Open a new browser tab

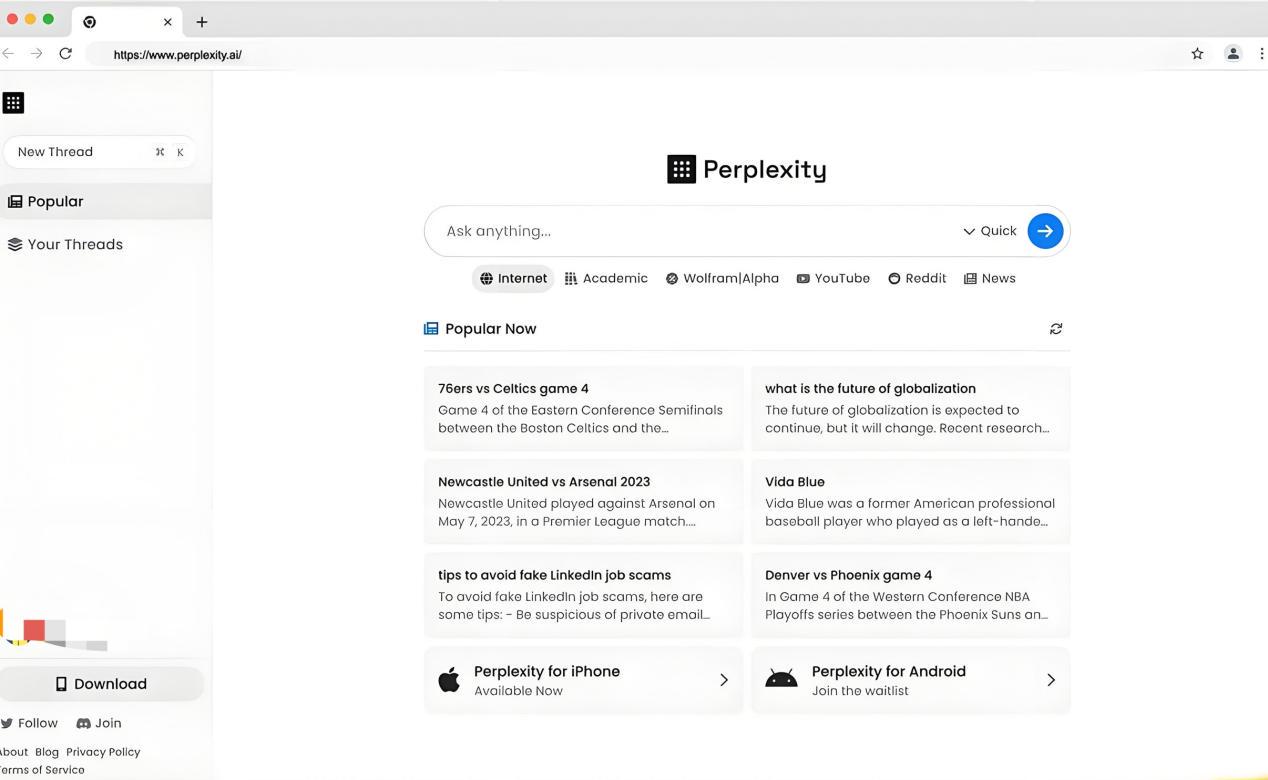point(202,22)
